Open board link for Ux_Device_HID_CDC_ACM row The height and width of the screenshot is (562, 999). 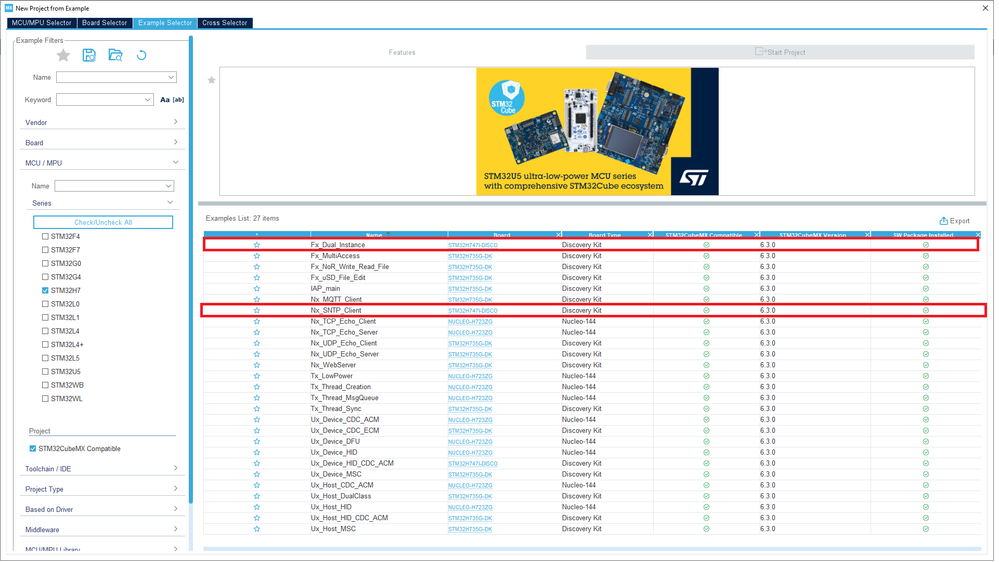[x=473, y=464]
